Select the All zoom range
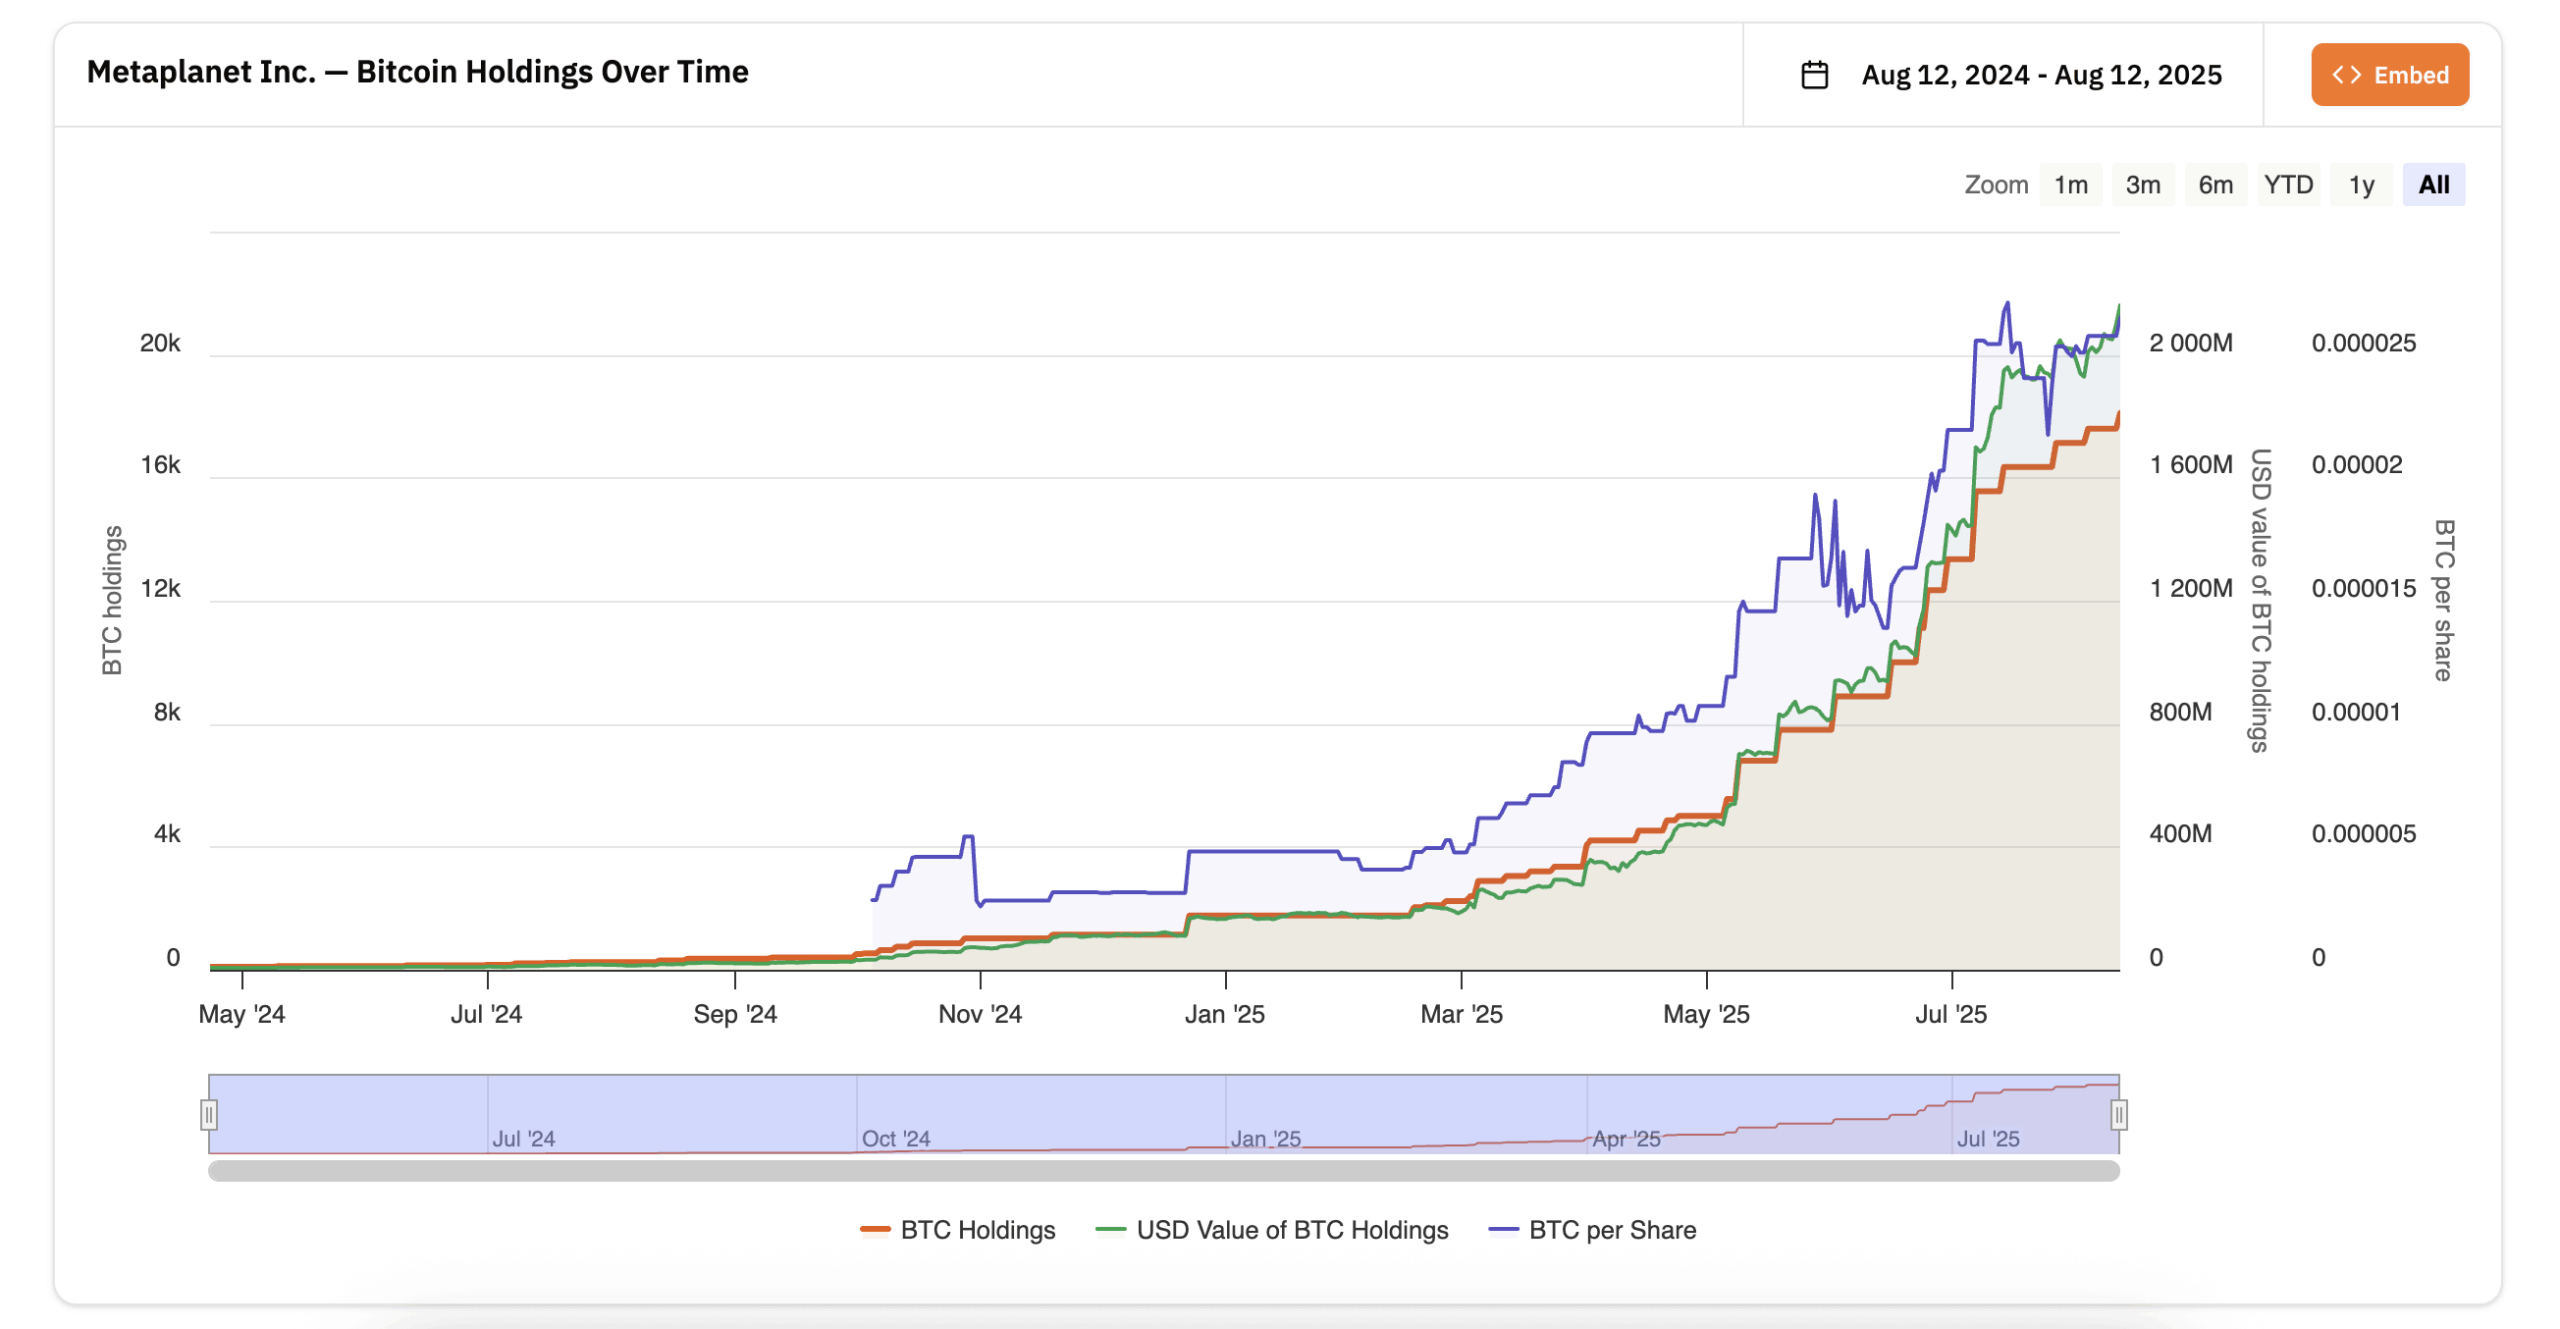 [2433, 185]
